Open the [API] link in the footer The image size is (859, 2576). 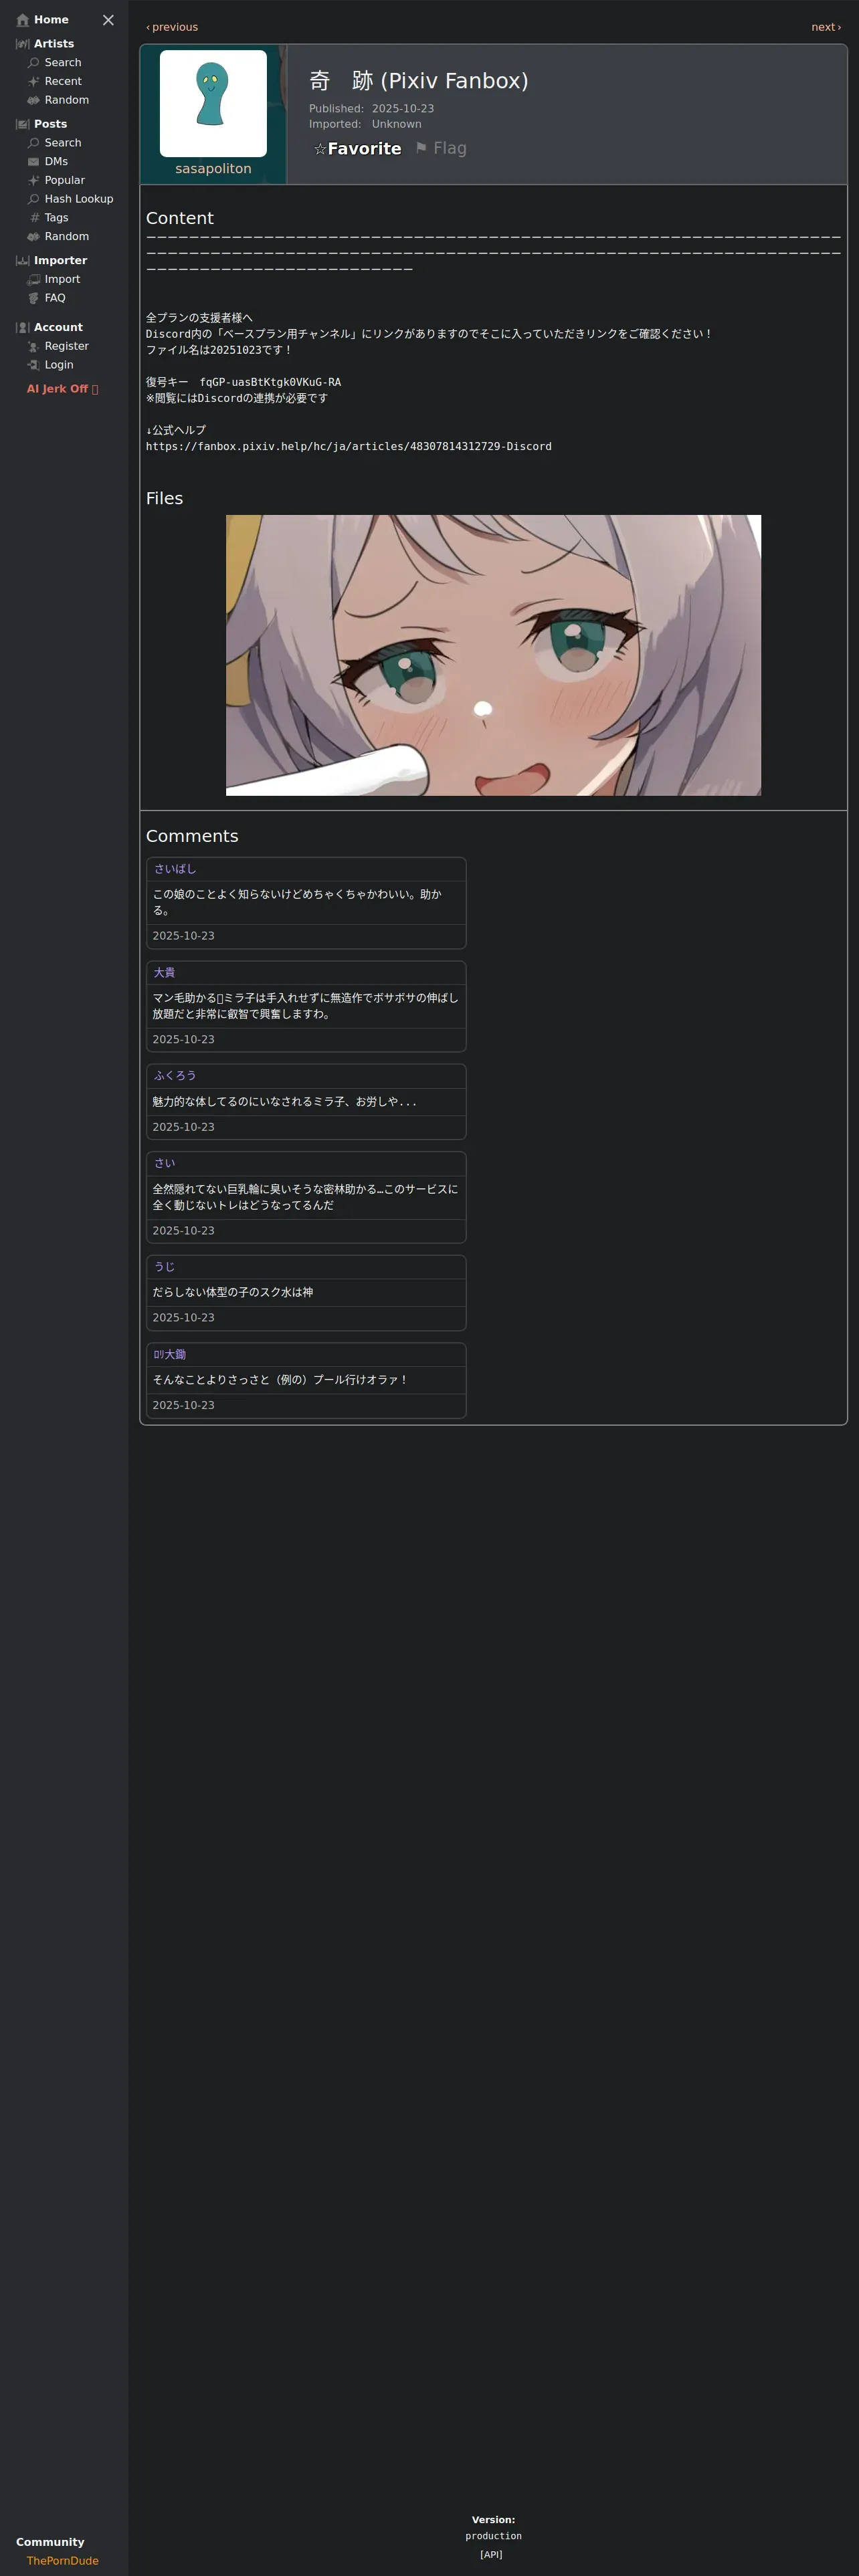(x=491, y=2554)
